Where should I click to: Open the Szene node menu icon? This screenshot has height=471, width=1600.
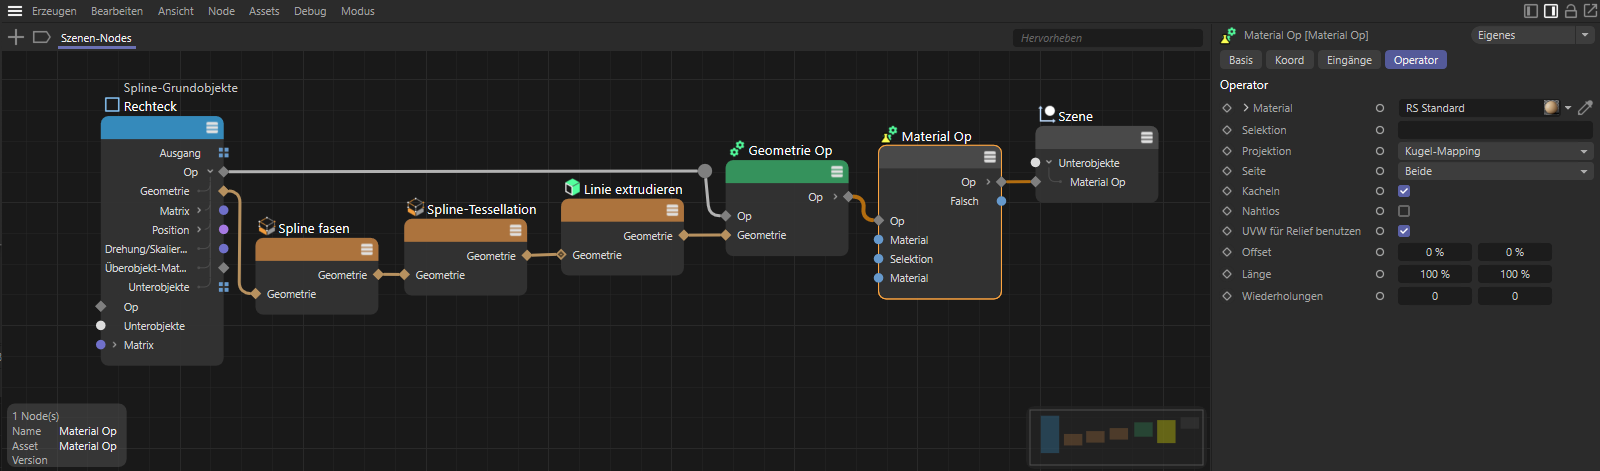click(1146, 137)
